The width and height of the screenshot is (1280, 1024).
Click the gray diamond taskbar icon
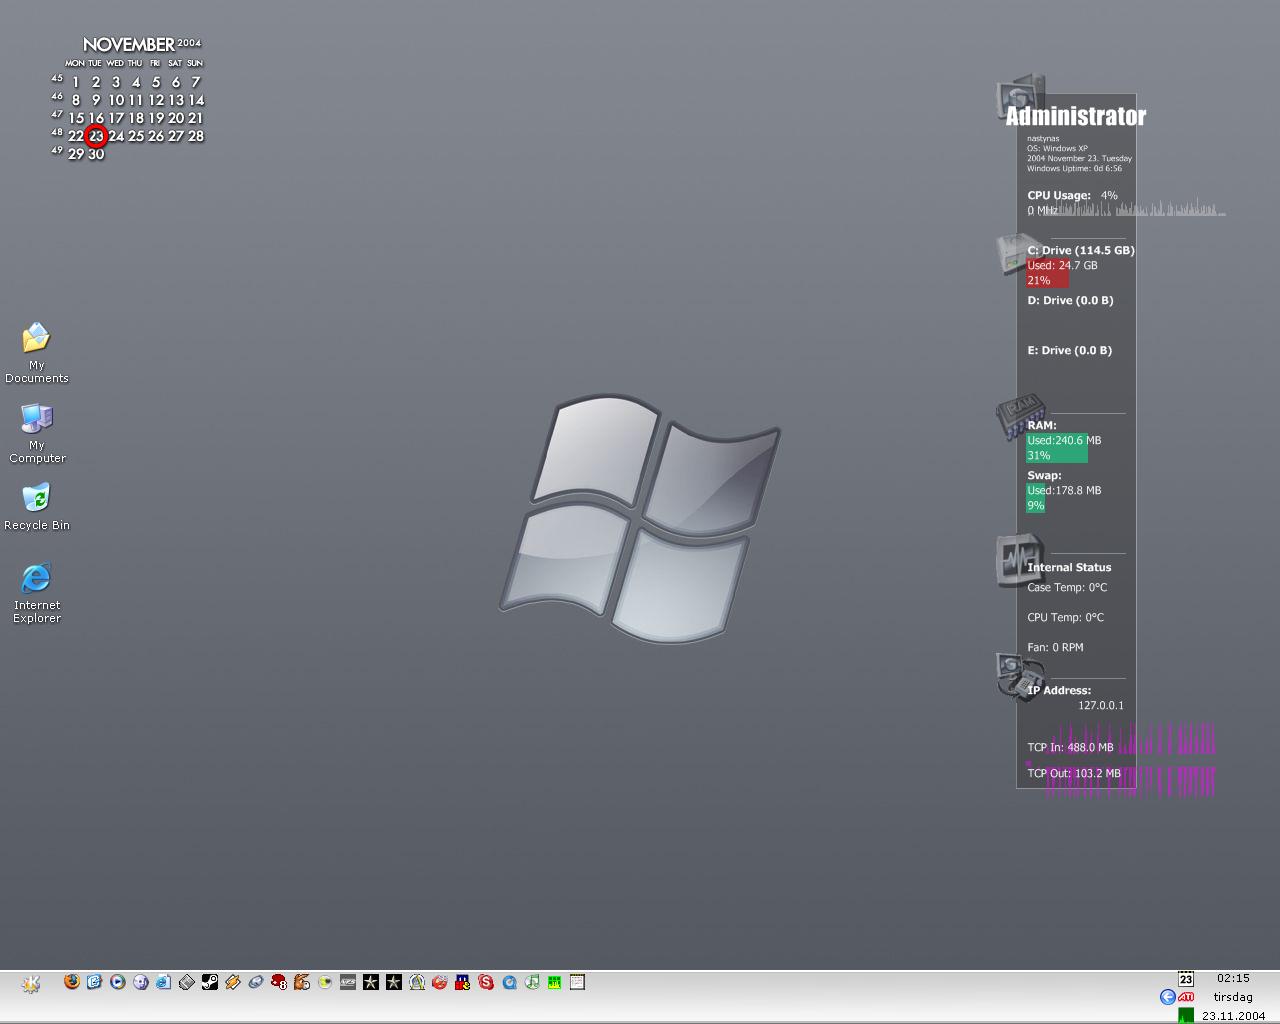(x=186, y=982)
